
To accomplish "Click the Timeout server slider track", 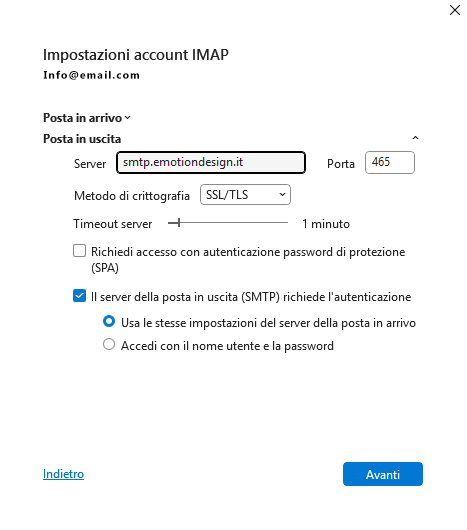I will (228, 223).
